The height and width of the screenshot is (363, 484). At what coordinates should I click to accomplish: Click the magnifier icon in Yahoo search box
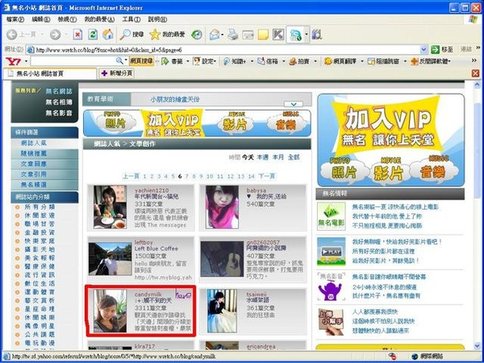pyautogui.click(x=119, y=61)
